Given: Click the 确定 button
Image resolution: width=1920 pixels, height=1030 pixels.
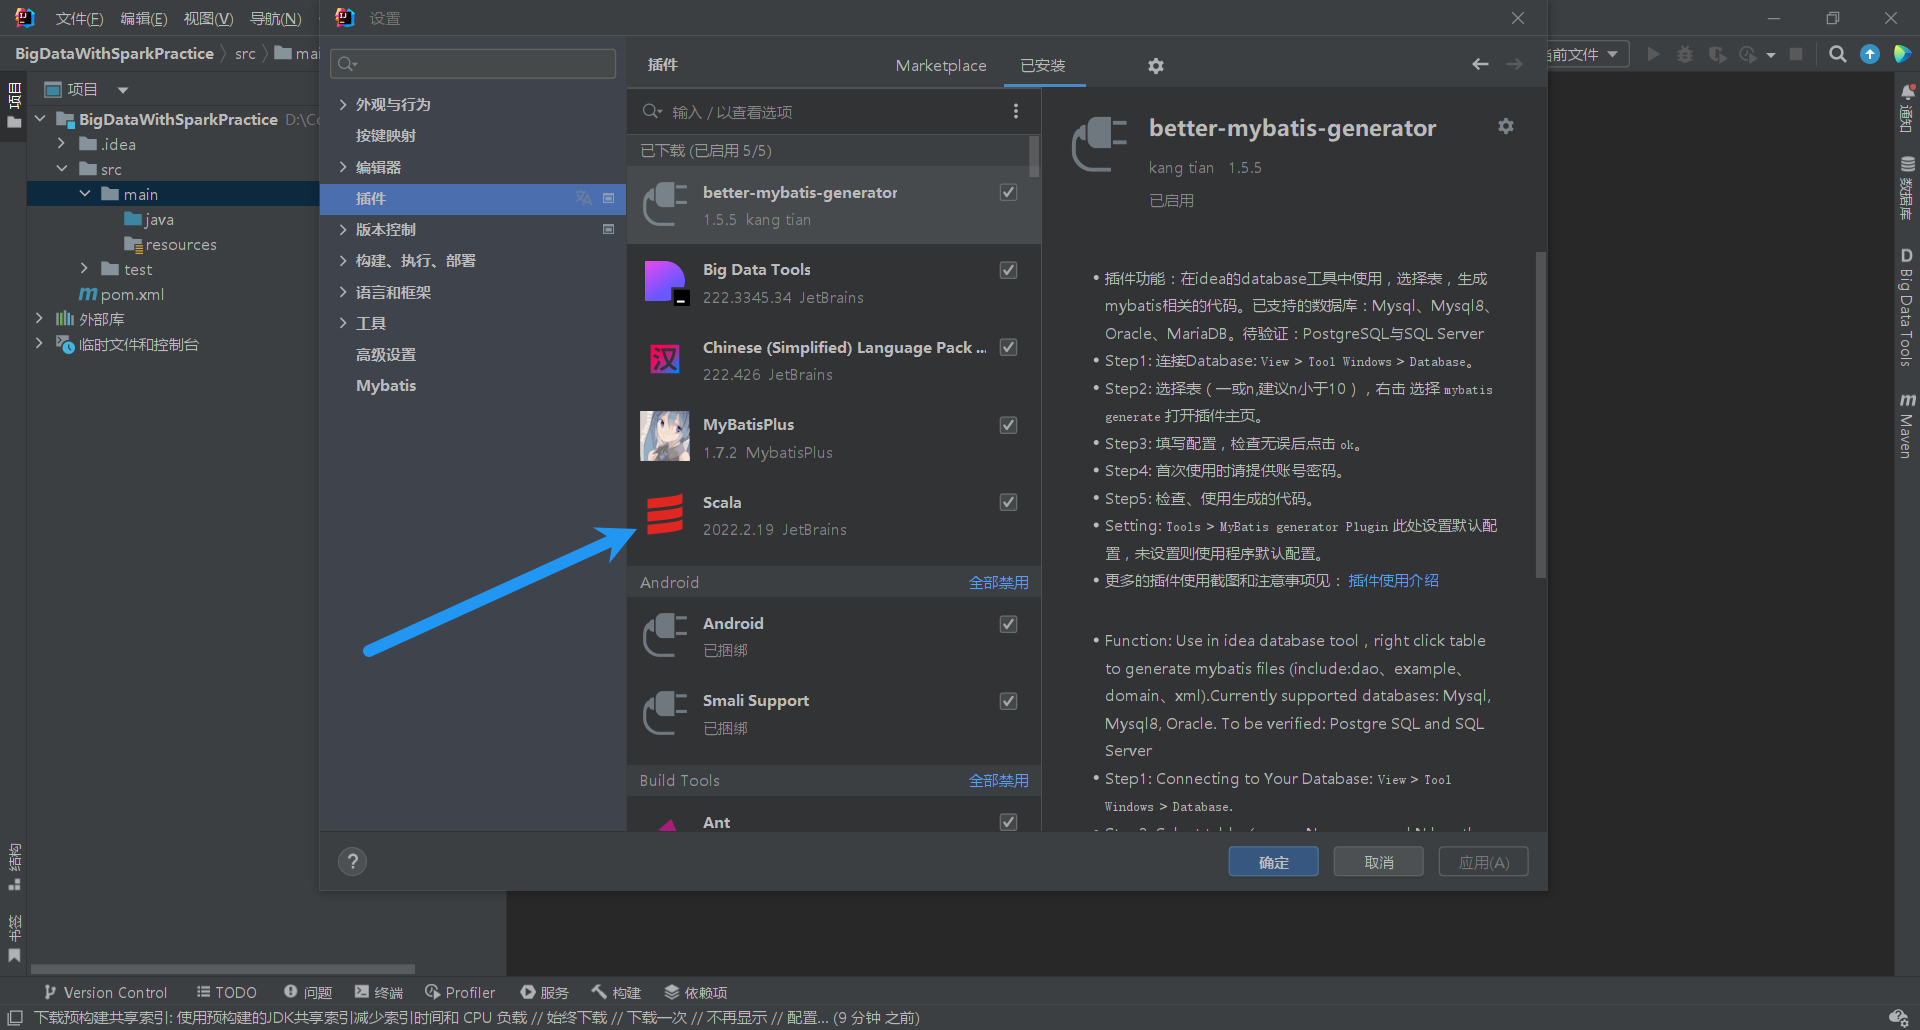Looking at the screenshot, I should pos(1273,862).
